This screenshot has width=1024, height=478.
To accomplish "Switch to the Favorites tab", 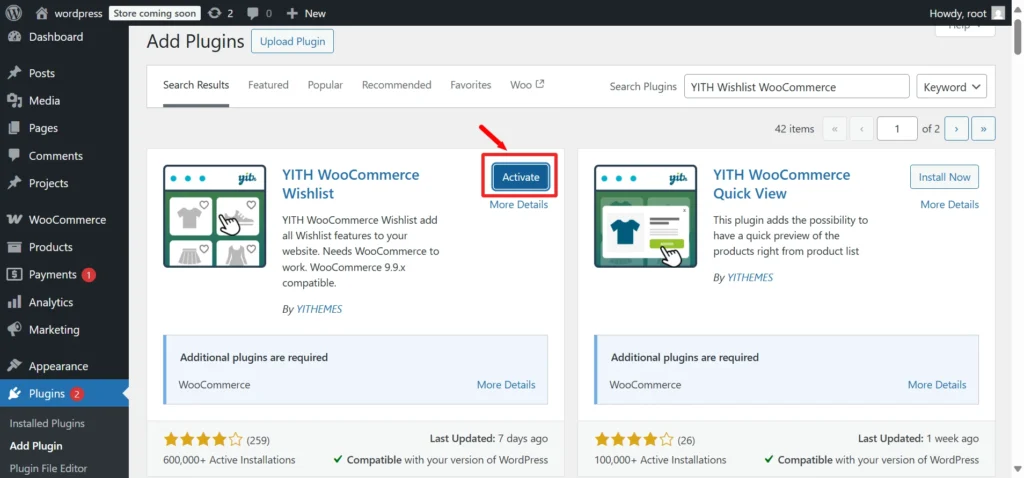I will point(471,85).
